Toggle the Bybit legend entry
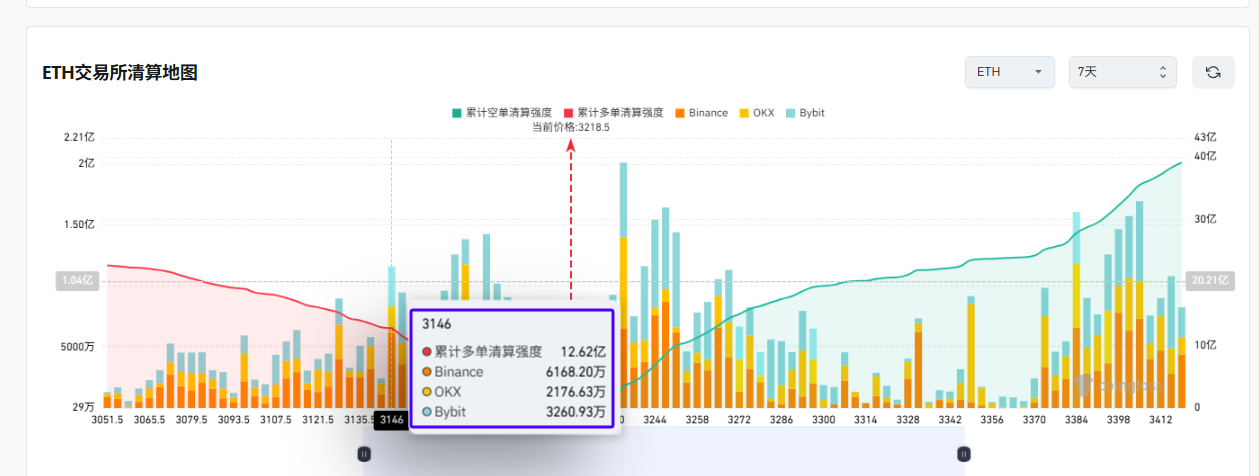The image size is (1259, 476). tap(805, 113)
